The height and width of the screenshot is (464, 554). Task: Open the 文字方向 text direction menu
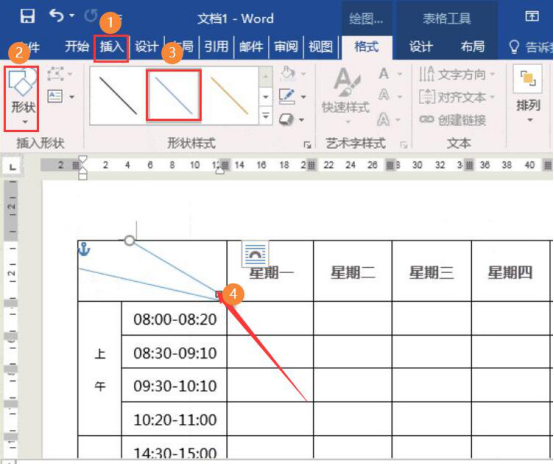[x=456, y=74]
